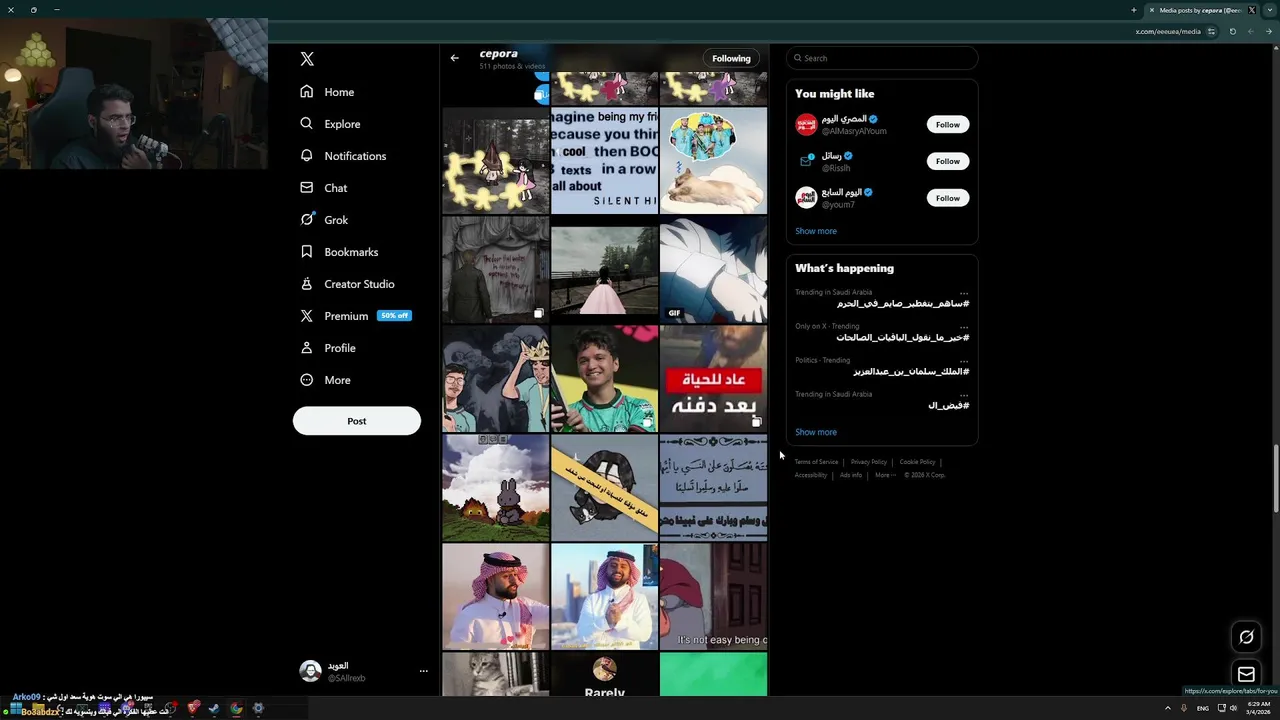This screenshot has height=720, width=1280.
Task: Click the @youm7 profile avatar
Action: click(806, 198)
